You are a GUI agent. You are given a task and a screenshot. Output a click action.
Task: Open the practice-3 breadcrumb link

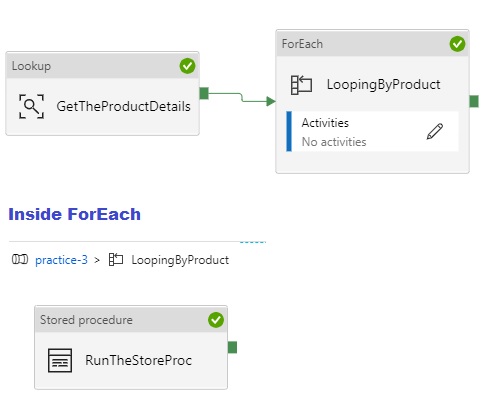tap(61, 260)
